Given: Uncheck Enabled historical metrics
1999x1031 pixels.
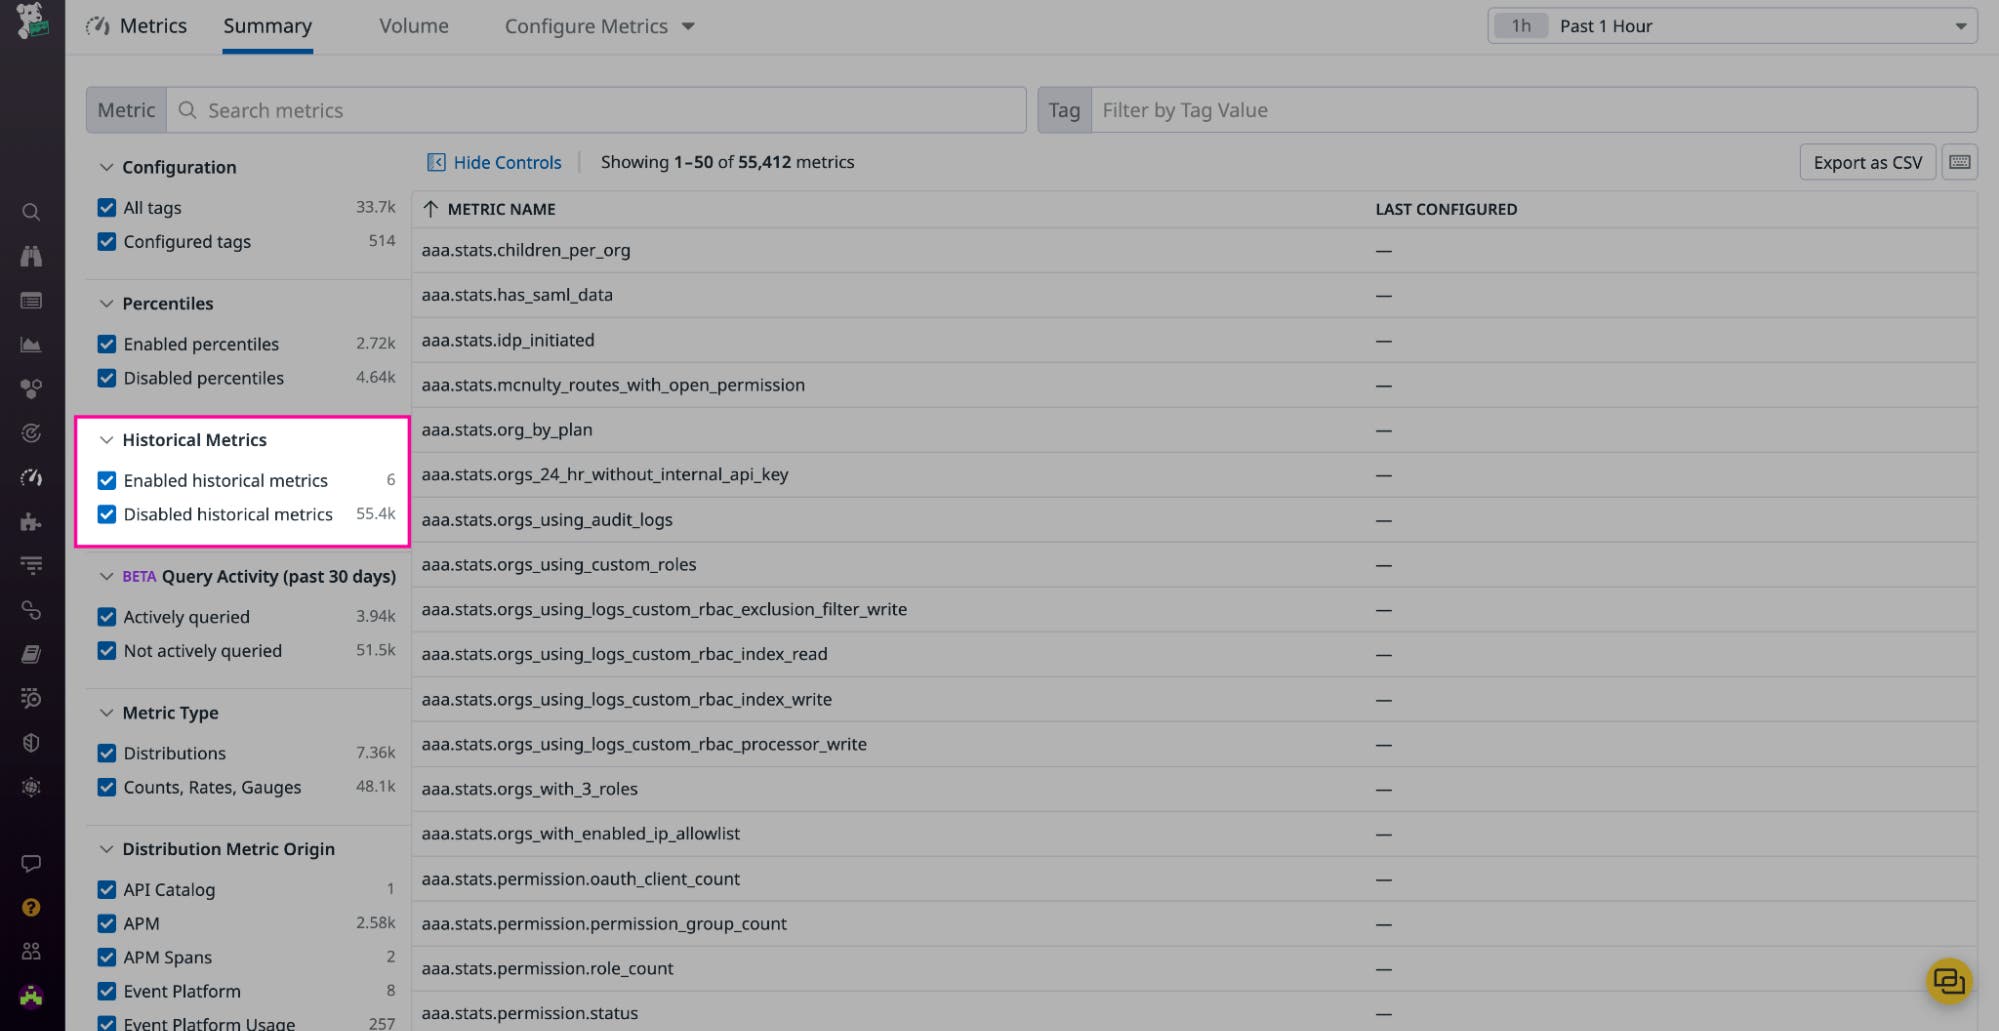Looking at the screenshot, I should click(107, 480).
